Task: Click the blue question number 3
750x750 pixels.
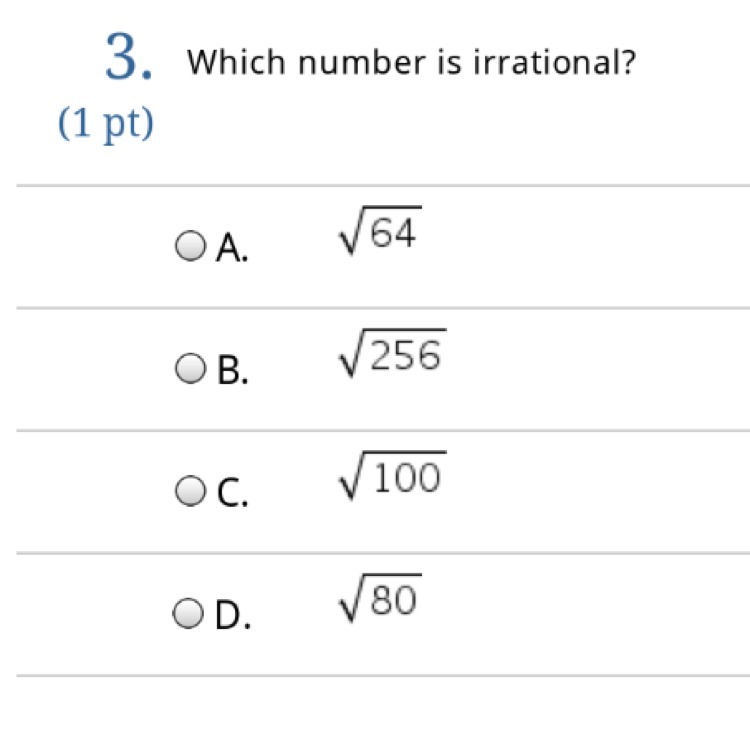Action: click(129, 56)
